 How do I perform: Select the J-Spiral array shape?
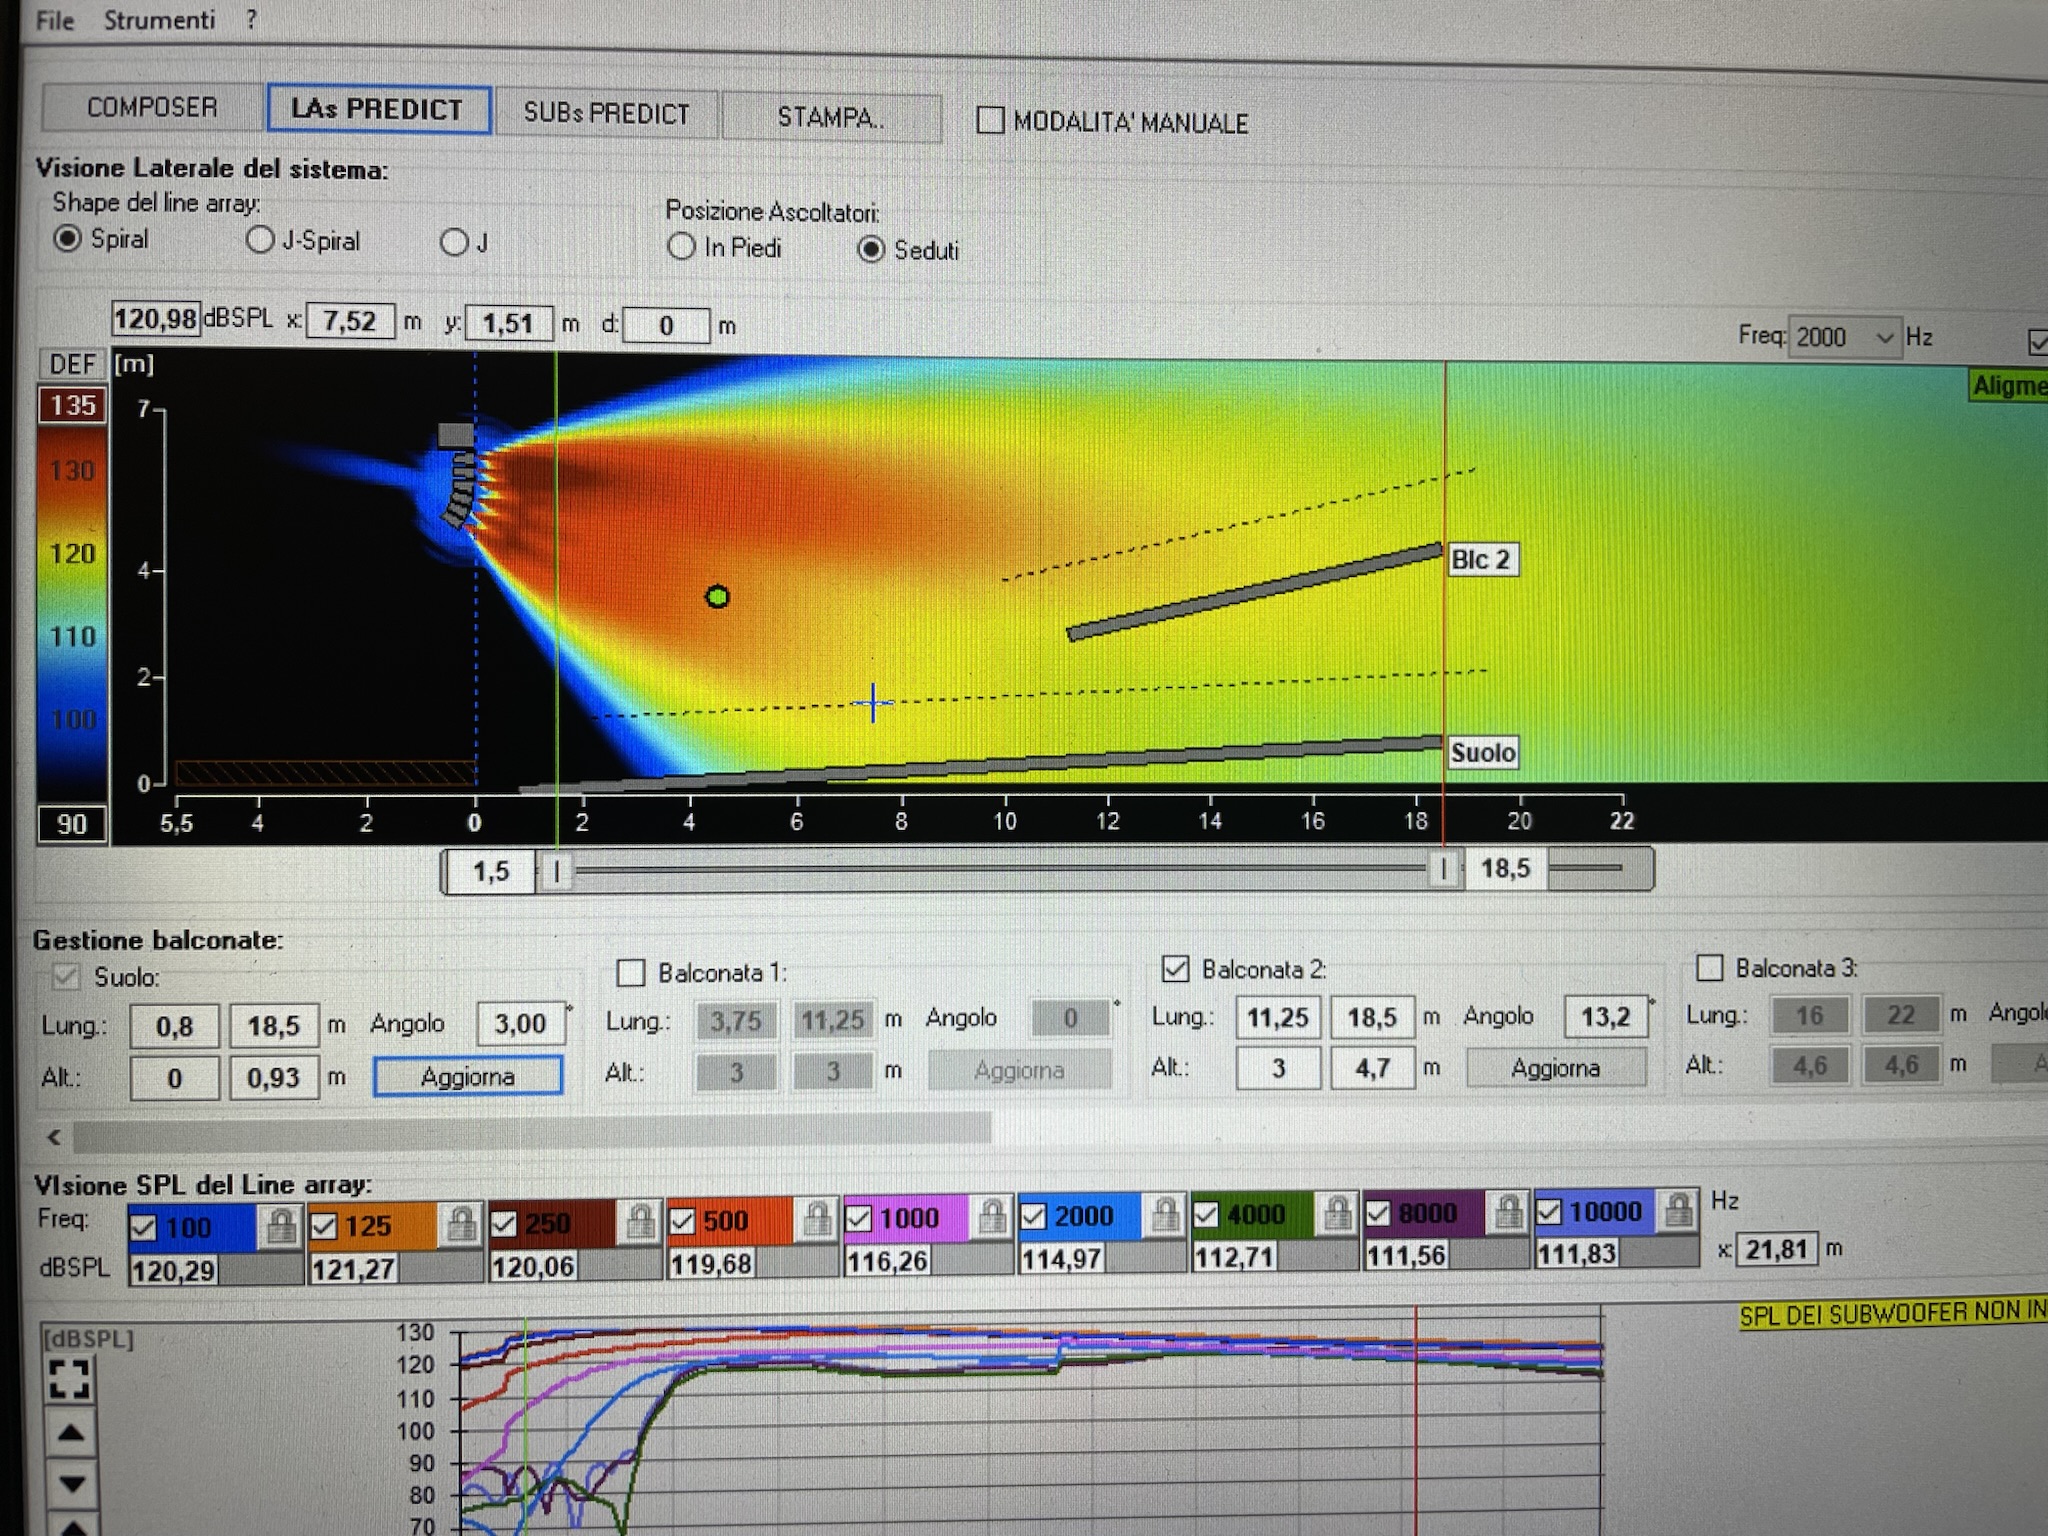pos(259,240)
